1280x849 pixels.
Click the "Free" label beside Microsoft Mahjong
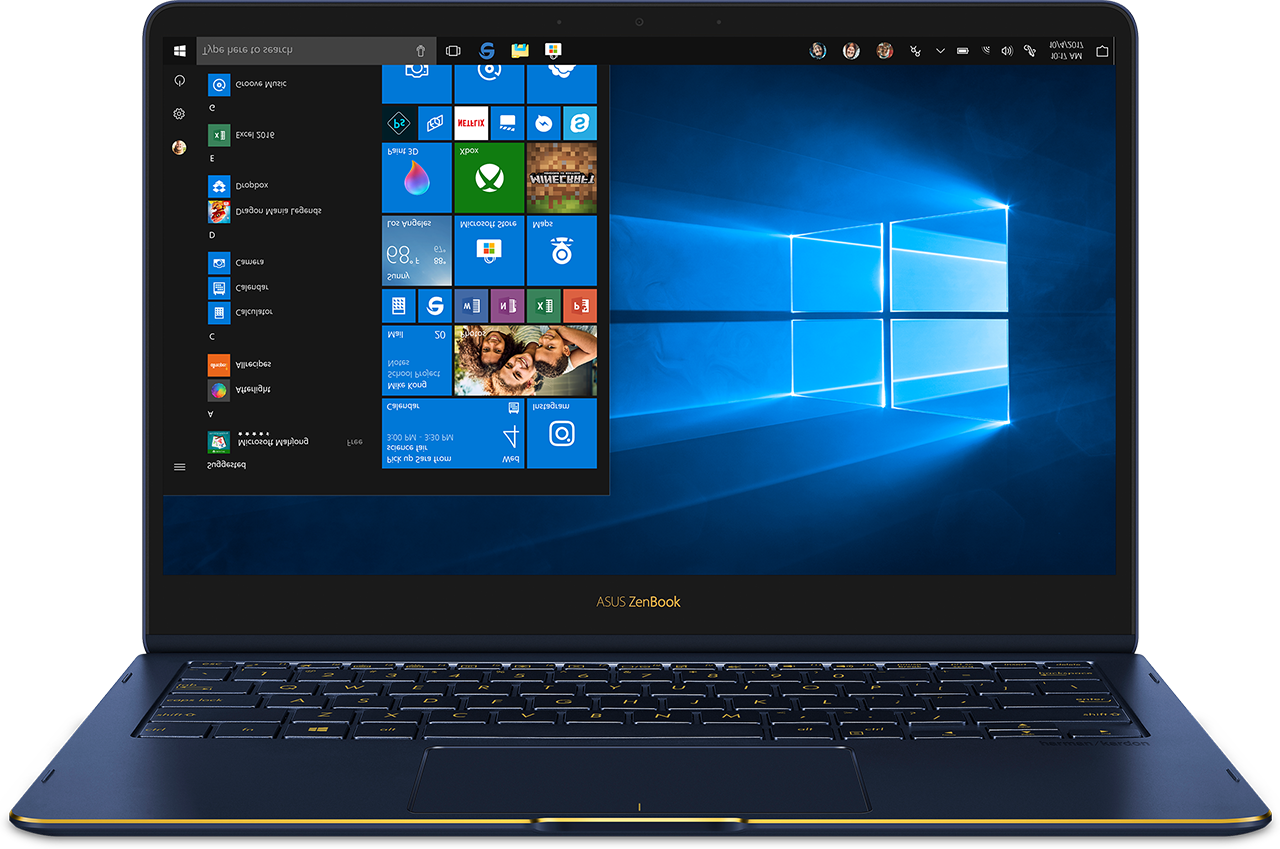coord(355,441)
